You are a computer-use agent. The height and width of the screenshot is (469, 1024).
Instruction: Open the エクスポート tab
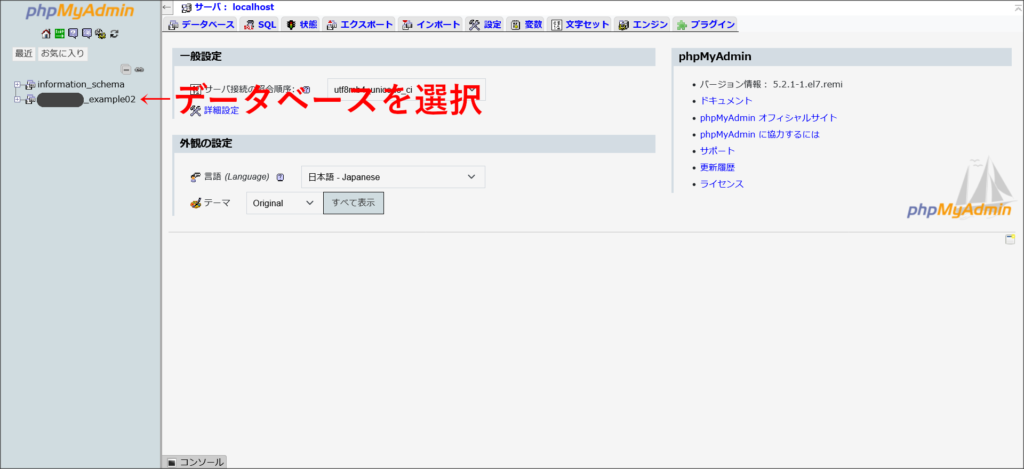tap(360, 25)
